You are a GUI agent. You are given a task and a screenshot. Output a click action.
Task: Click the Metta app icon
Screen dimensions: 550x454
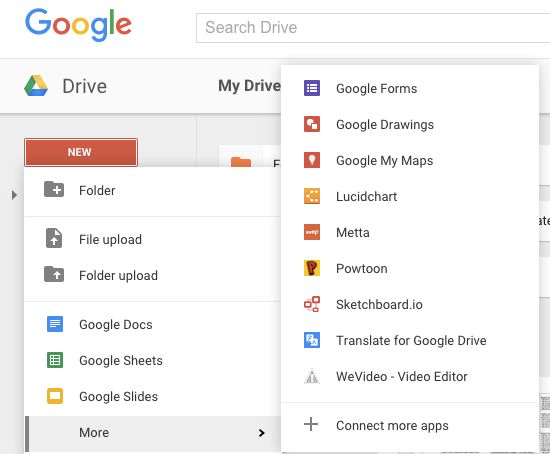pyautogui.click(x=311, y=232)
